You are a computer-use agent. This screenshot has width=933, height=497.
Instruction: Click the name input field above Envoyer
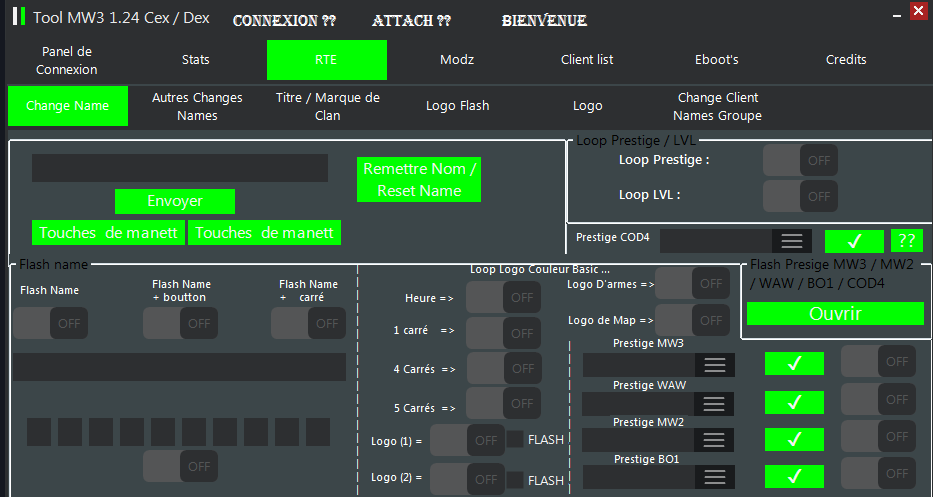pyautogui.click(x=180, y=168)
